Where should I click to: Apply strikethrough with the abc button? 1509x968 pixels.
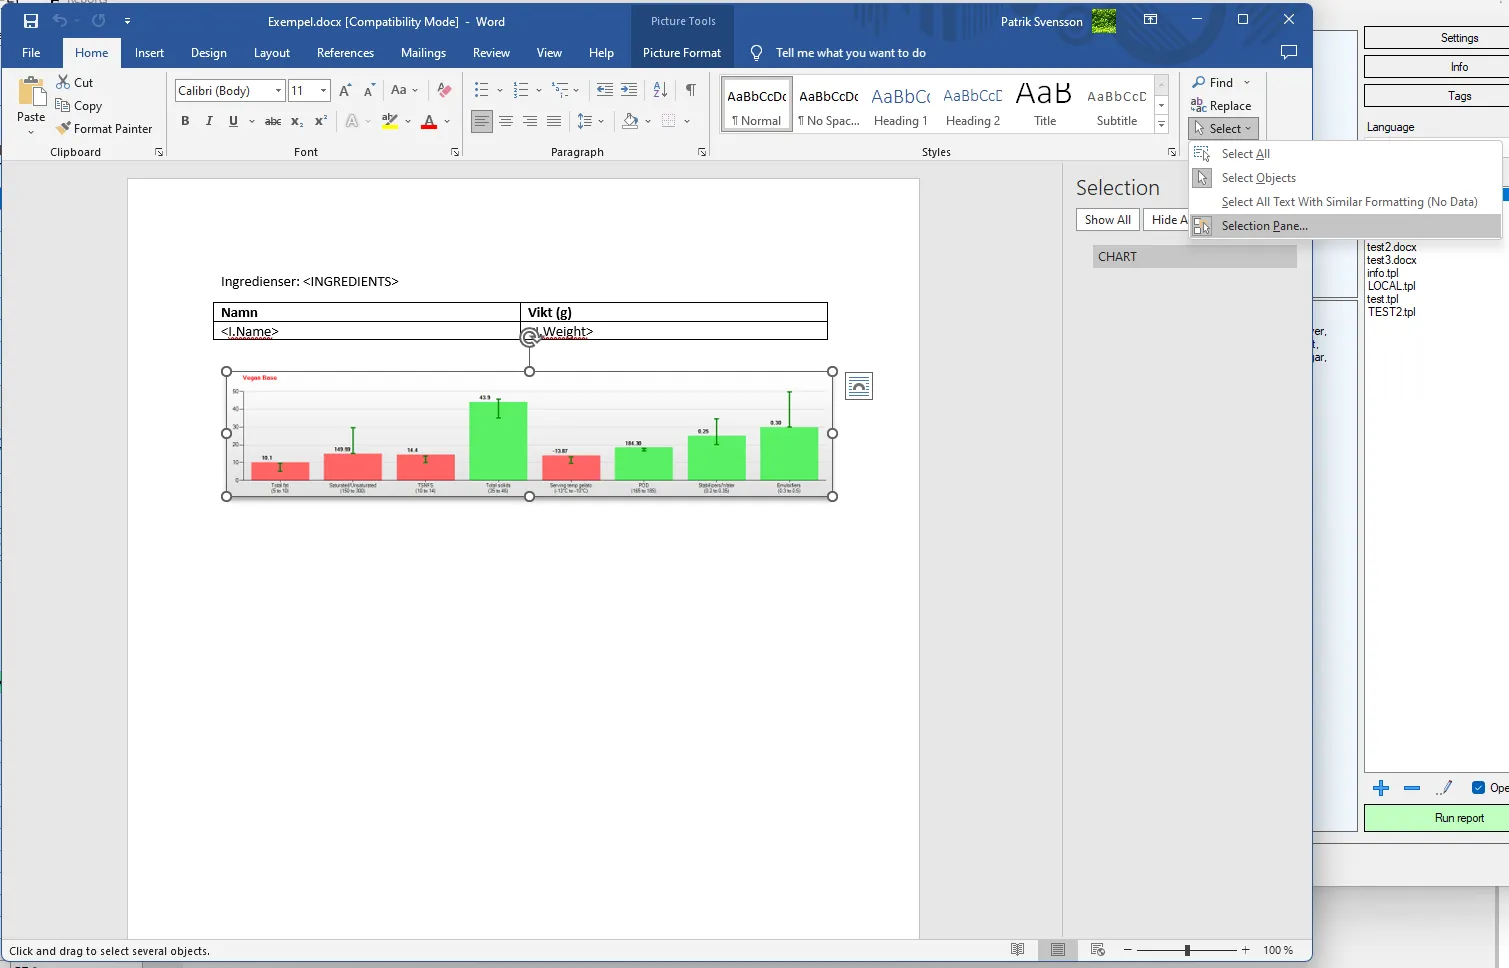[x=272, y=121]
